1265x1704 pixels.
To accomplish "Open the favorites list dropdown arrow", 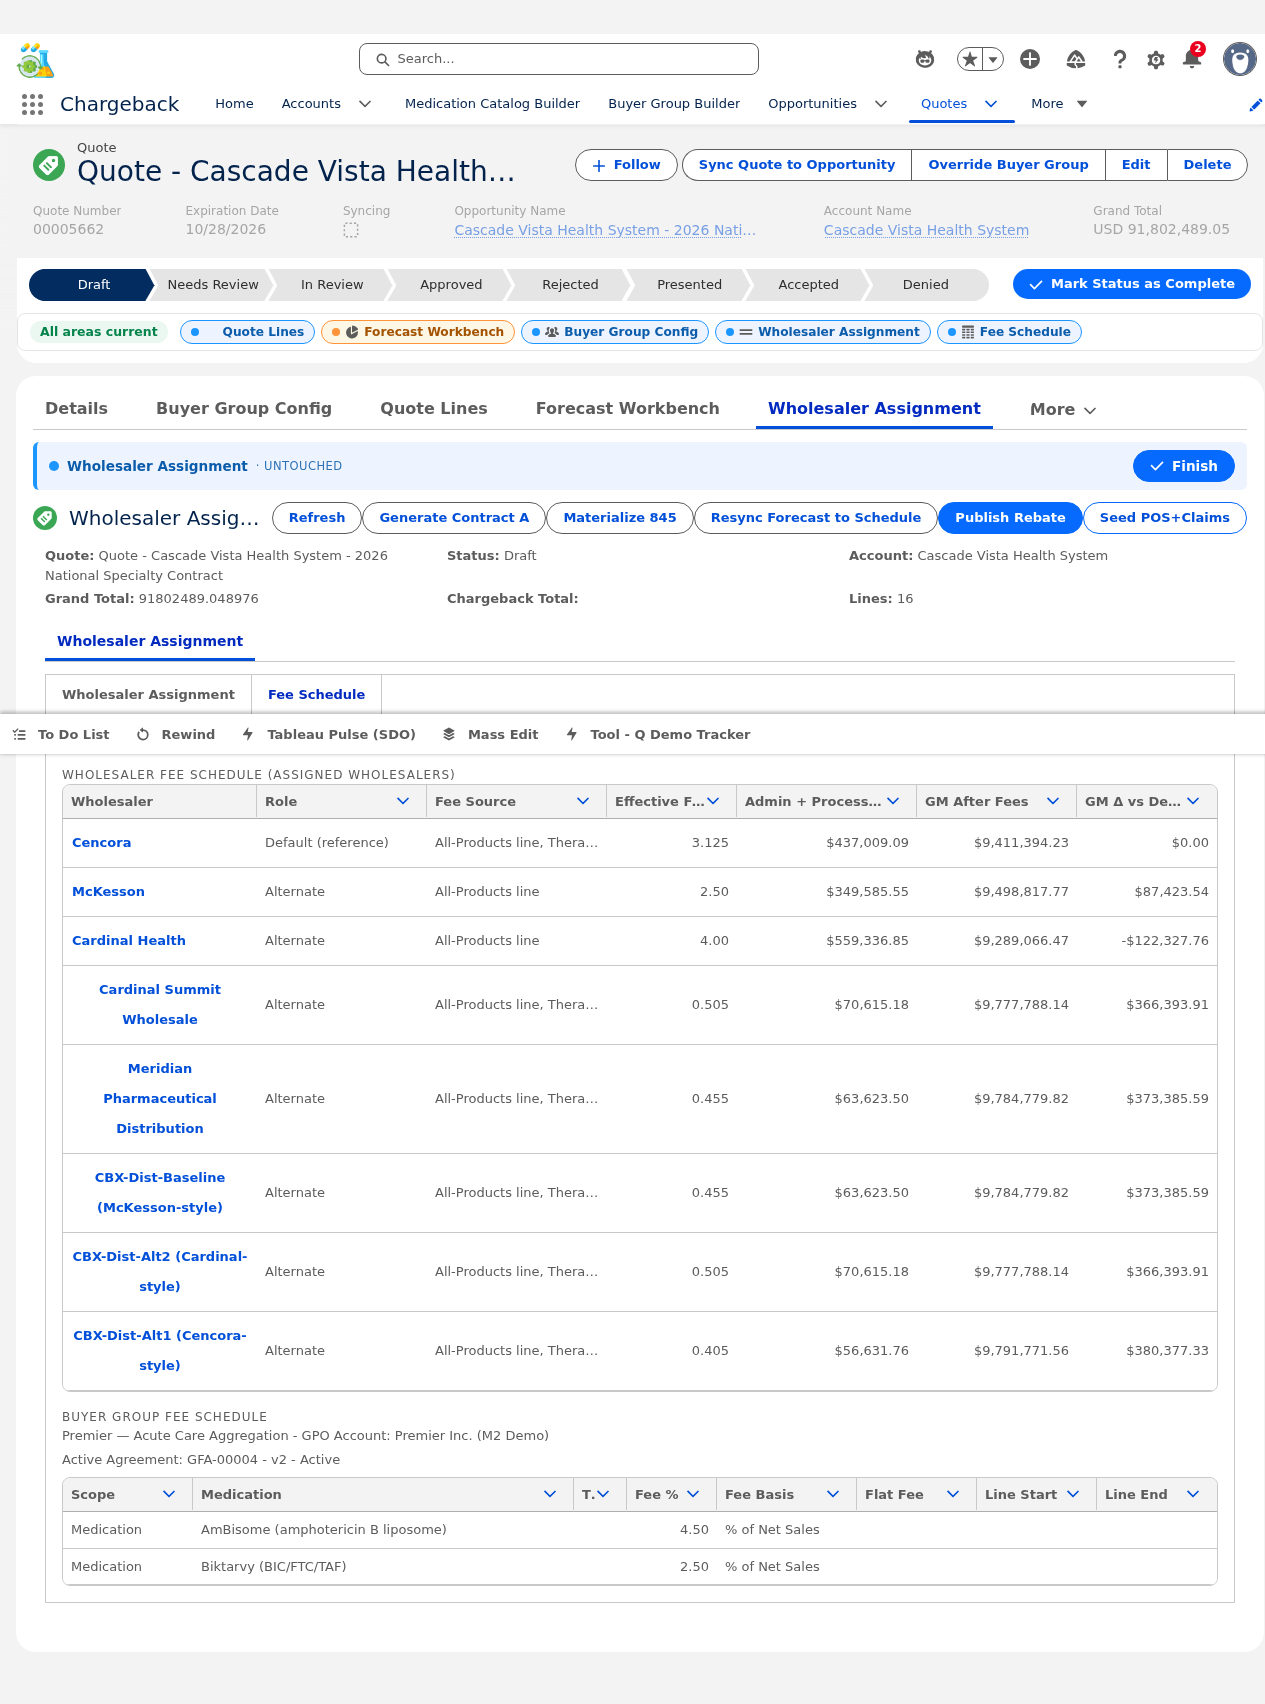I will pyautogui.click(x=993, y=59).
